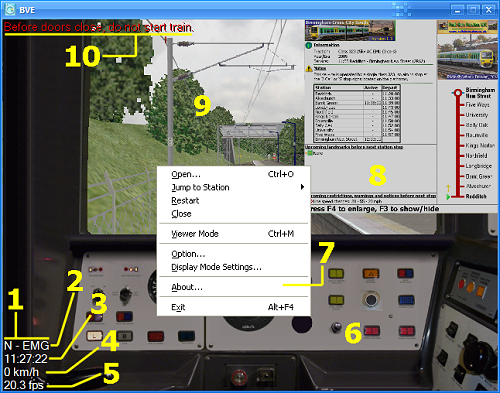Click the green current-position arrow beside Redditch
This screenshot has width=500, height=393.
point(448,197)
